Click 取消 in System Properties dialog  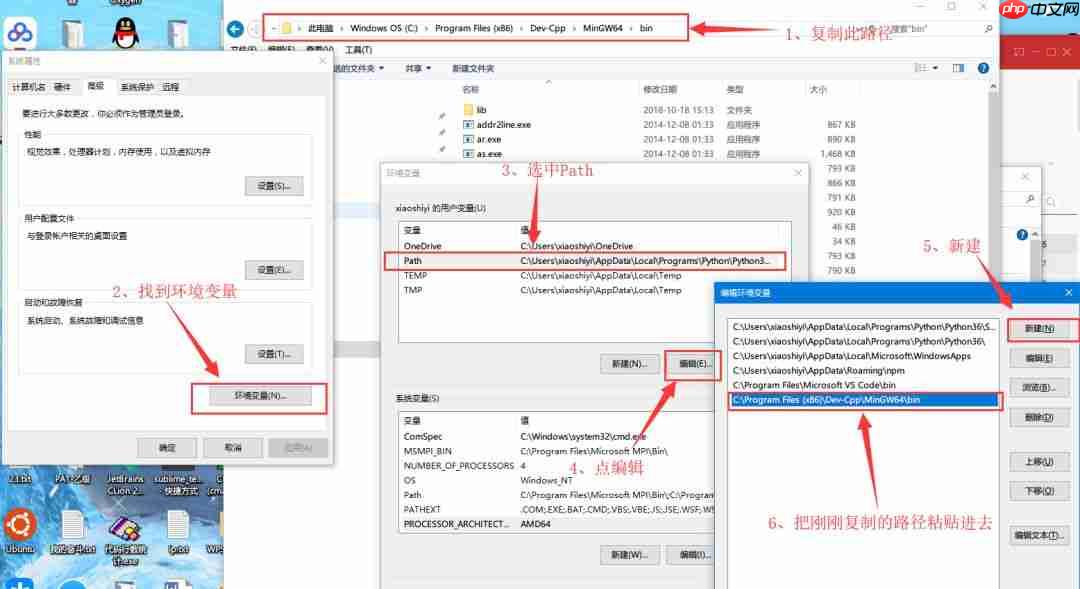233,448
